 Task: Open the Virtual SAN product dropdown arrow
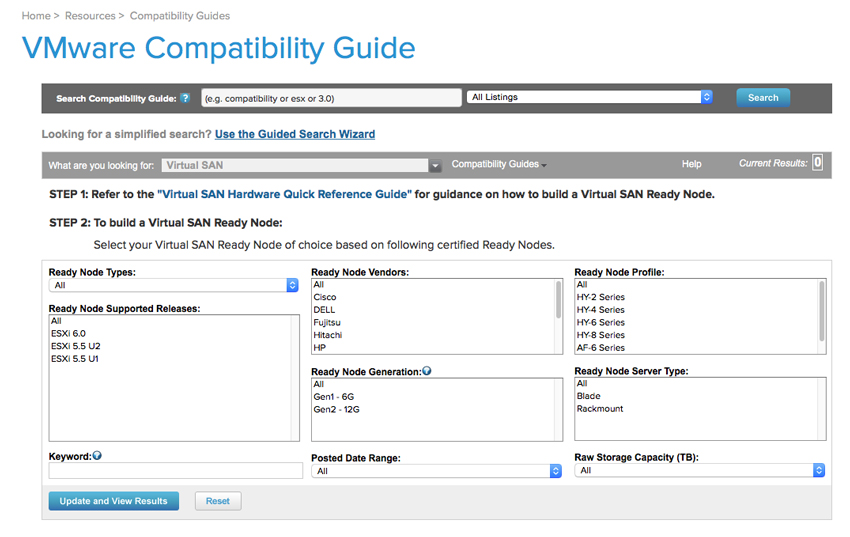tap(435, 166)
